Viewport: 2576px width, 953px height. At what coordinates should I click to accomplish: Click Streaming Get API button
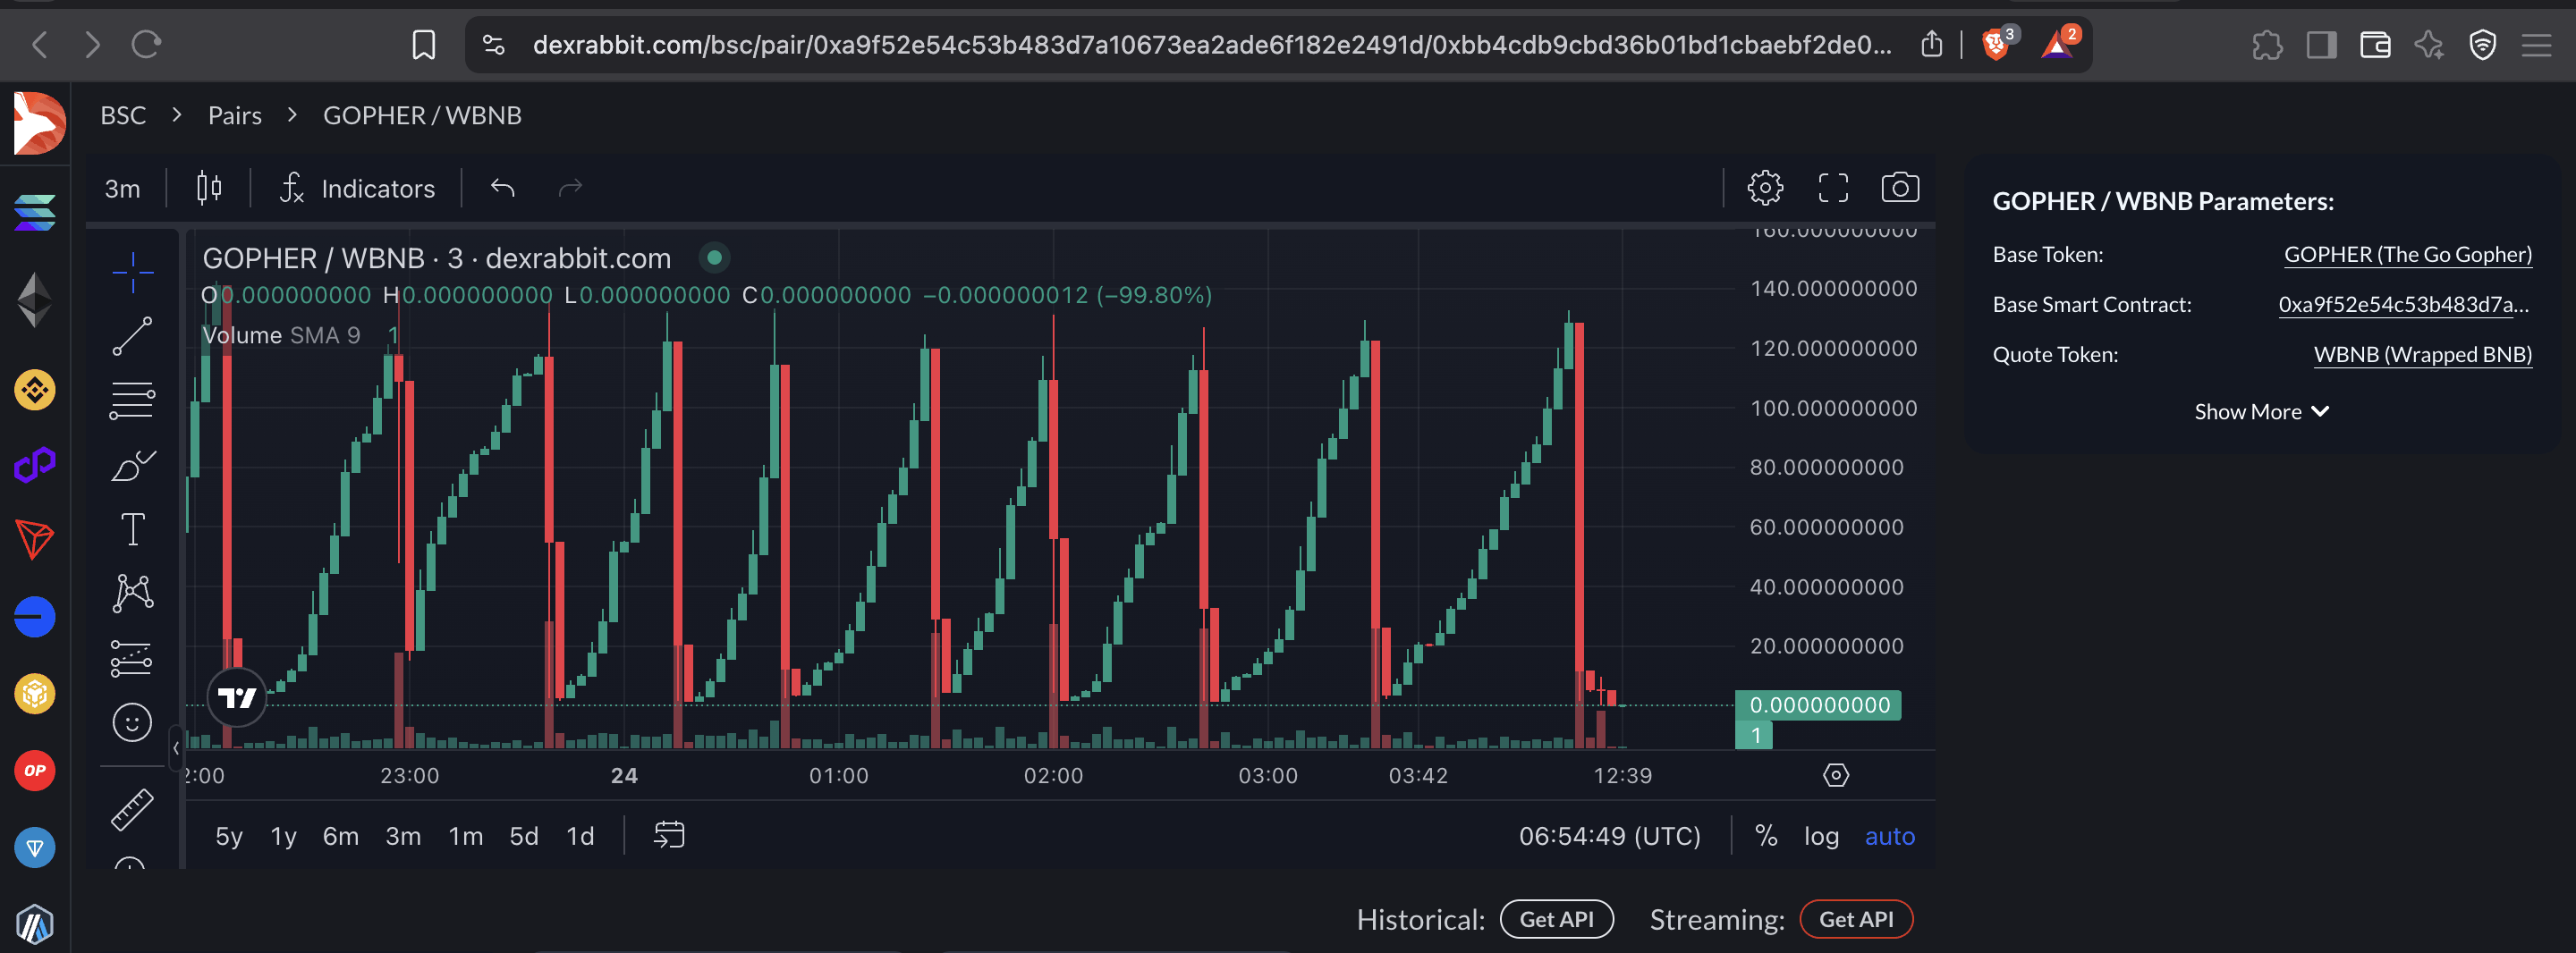tap(1856, 919)
